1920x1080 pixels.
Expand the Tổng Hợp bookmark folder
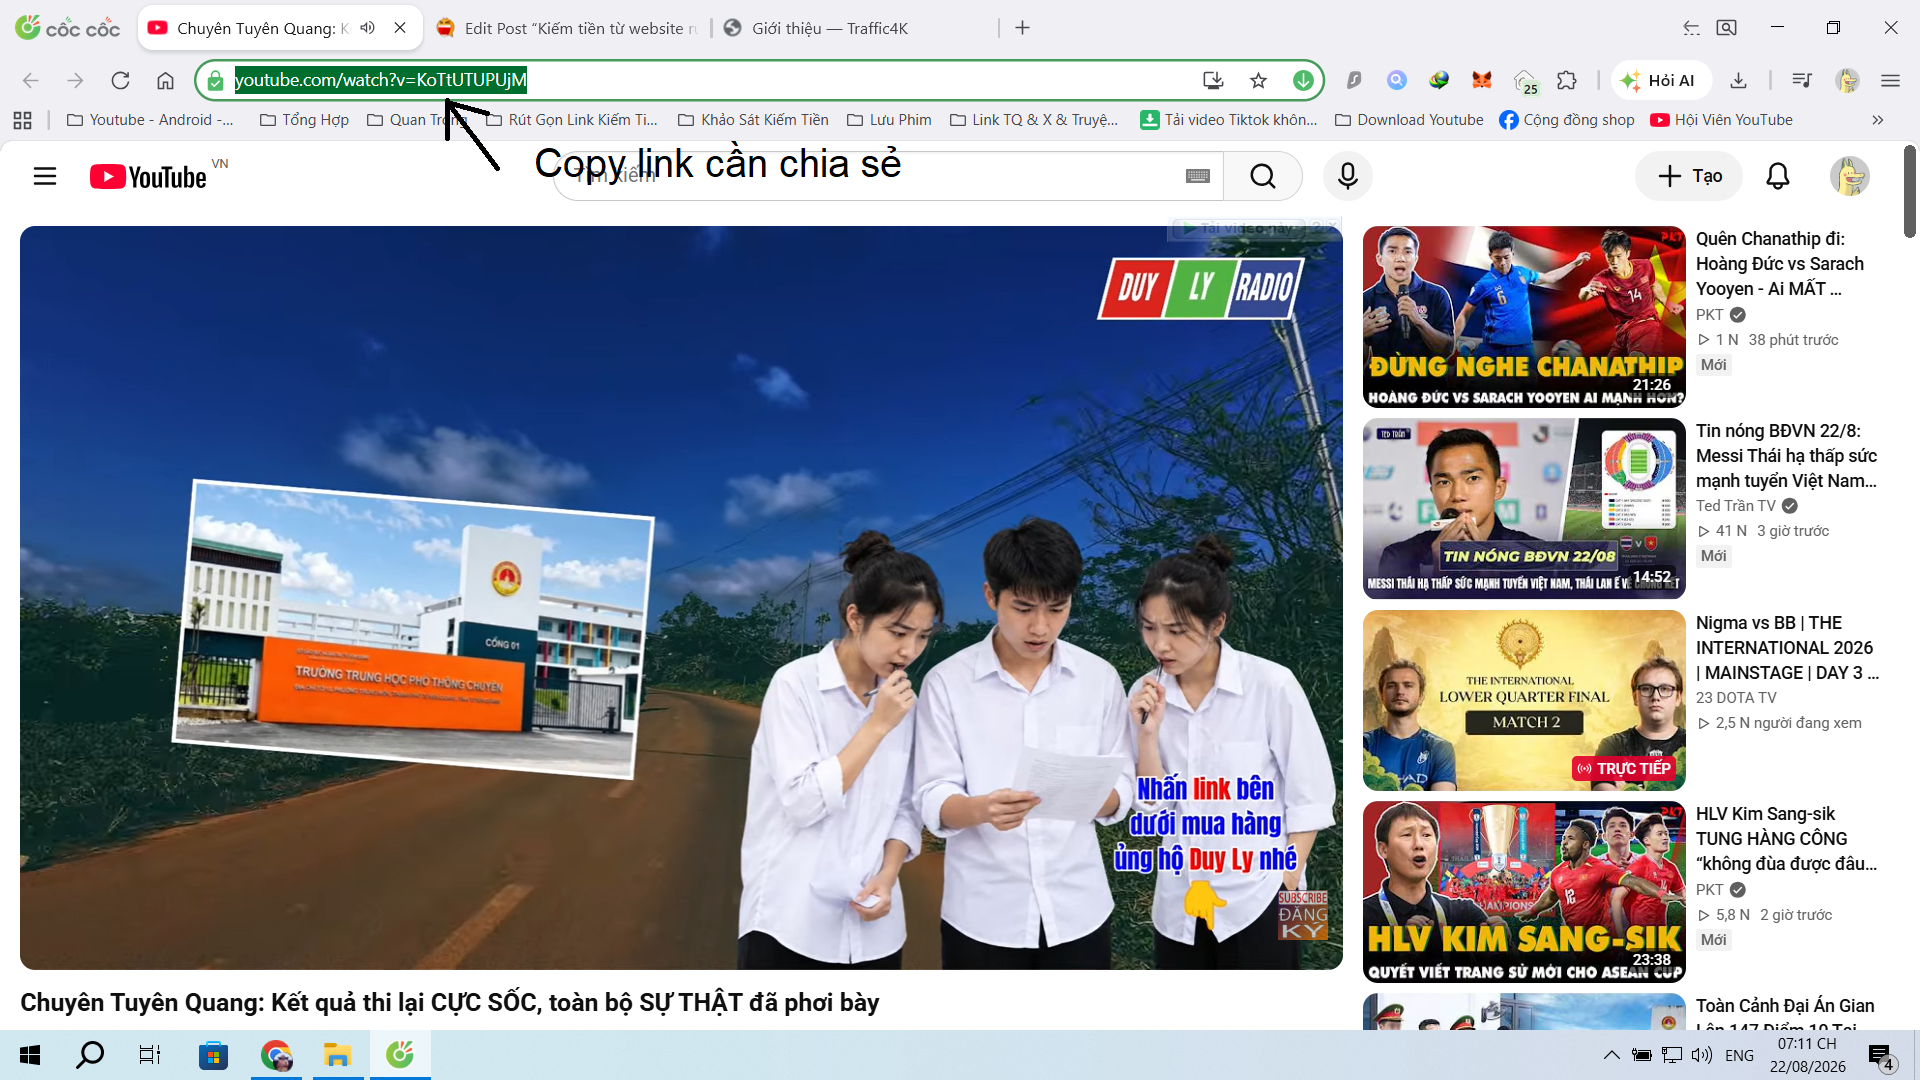(x=304, y=120)
